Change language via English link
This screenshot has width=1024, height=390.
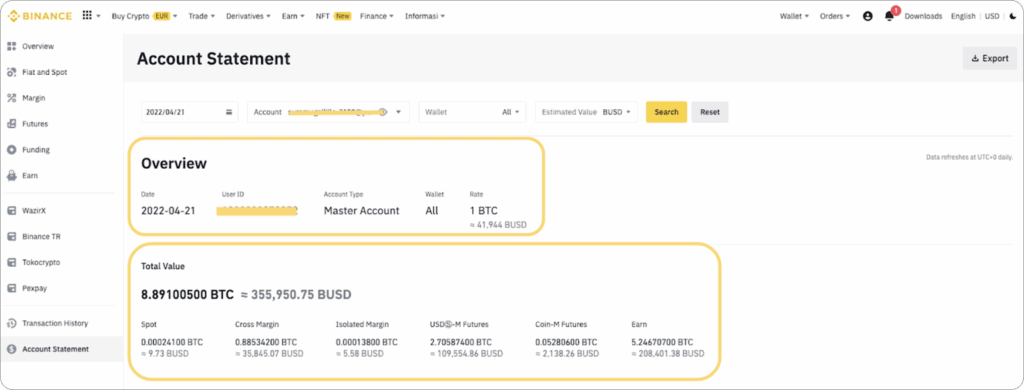click(963, 16)
